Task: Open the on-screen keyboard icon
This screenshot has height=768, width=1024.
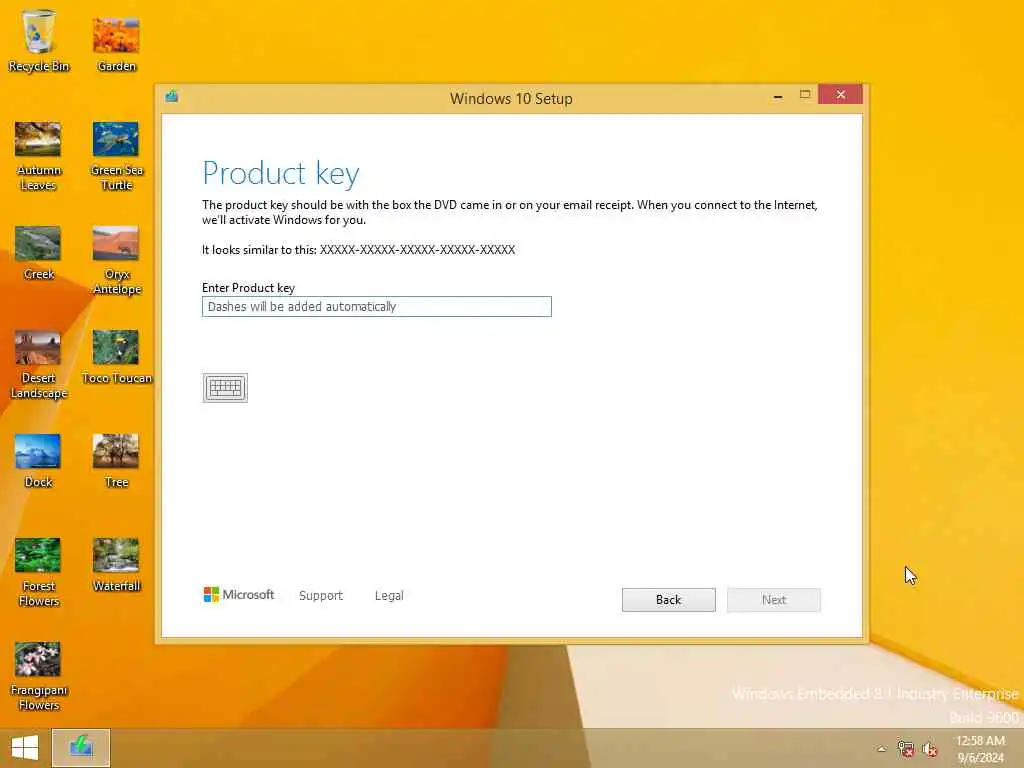Action: (x=225, y=388)
